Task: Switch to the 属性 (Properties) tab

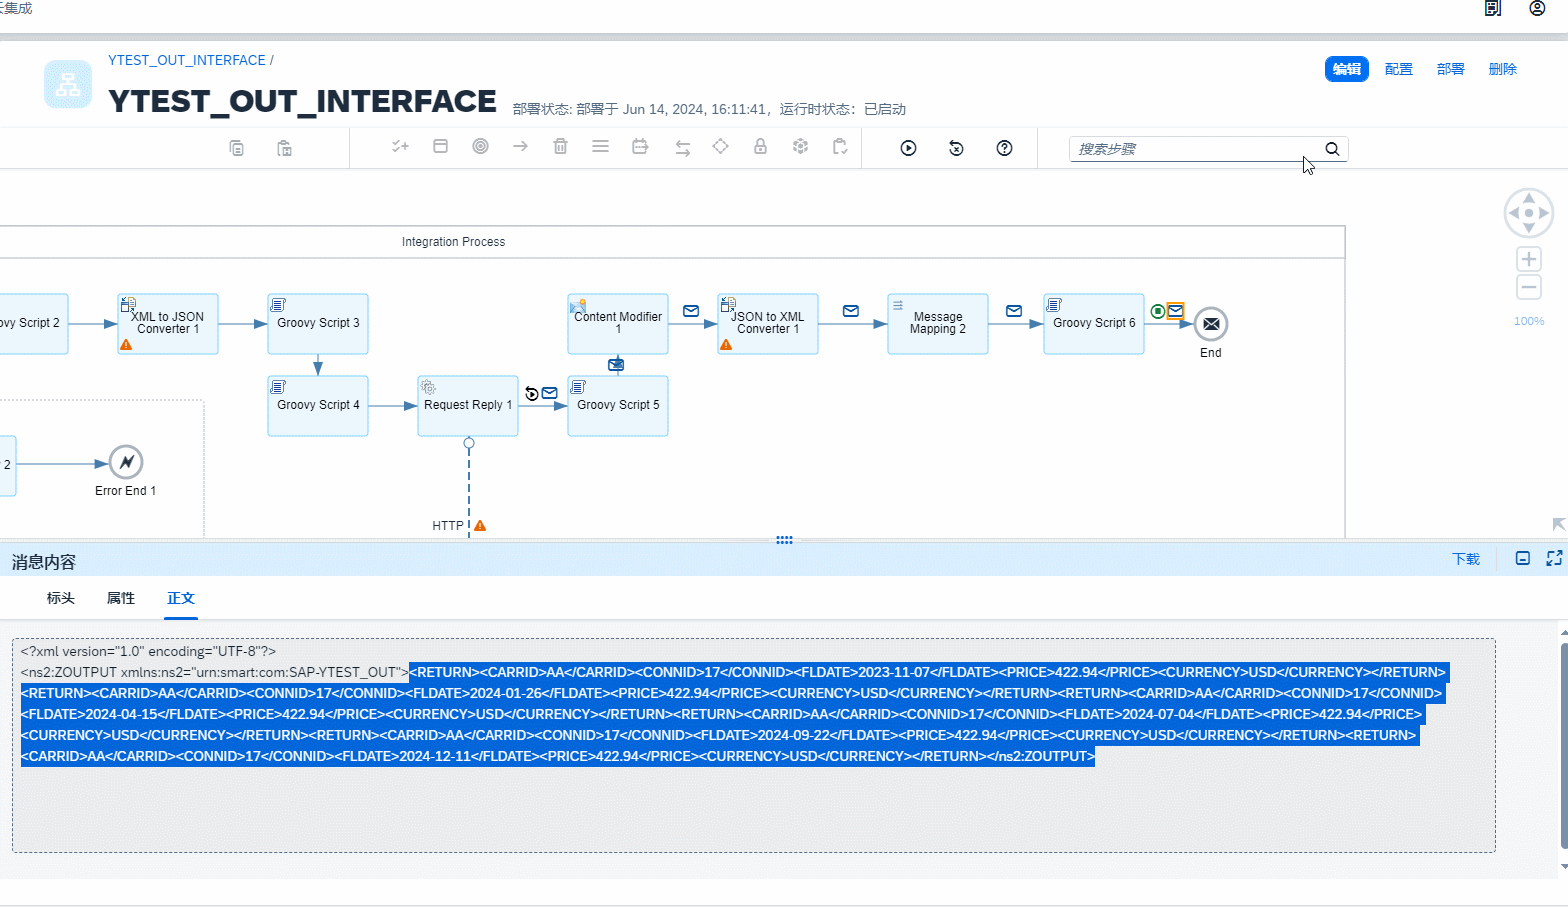Action: (121, 598)
